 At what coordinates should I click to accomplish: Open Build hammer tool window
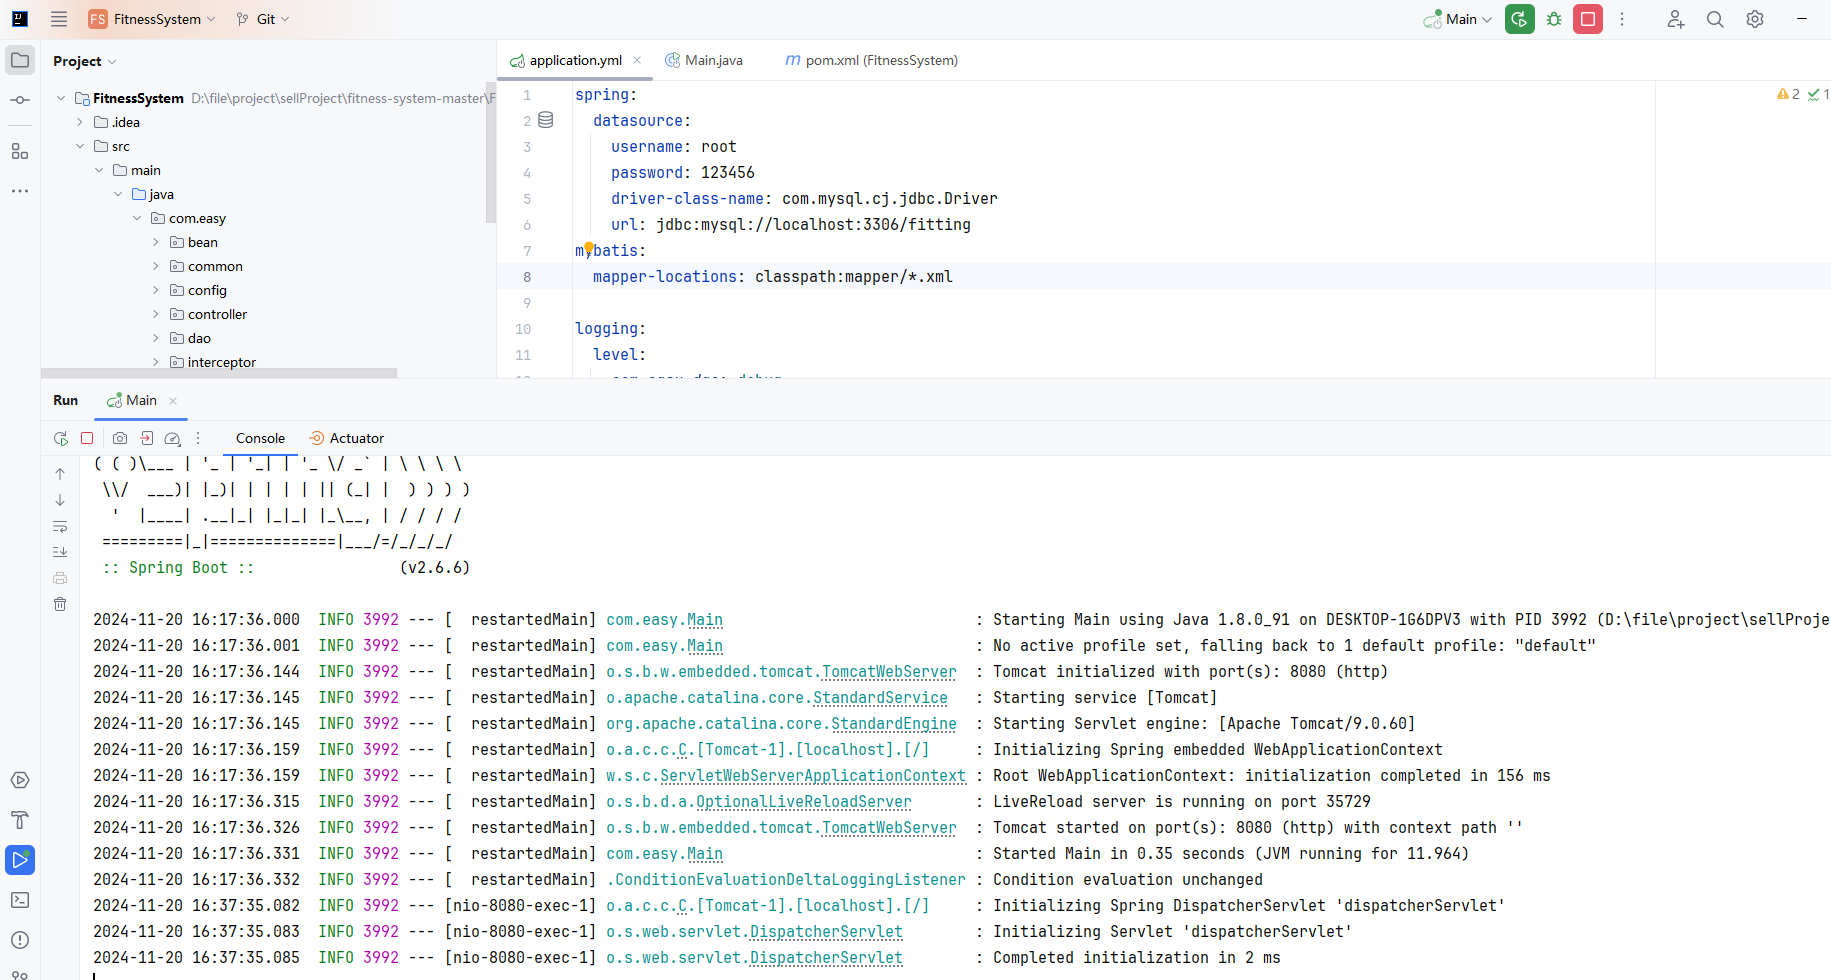point(20,820)
